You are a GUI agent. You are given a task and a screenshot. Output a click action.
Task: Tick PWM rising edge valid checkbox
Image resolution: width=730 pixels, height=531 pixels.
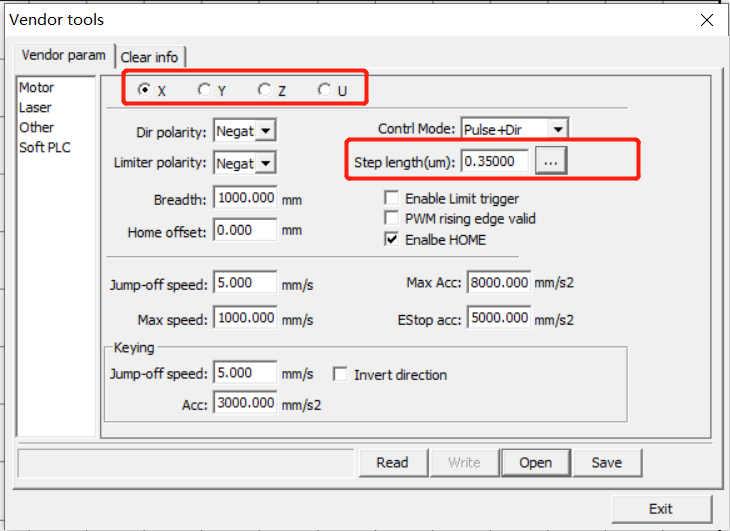(x=392, y=218)
